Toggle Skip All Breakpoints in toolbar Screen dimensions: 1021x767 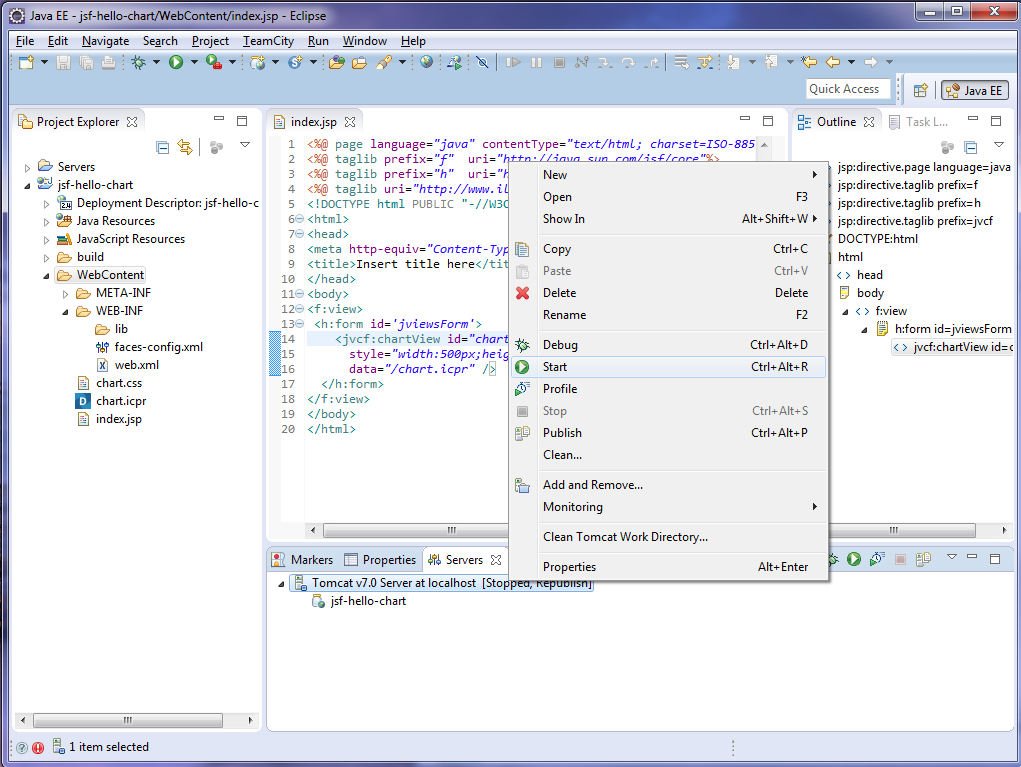(482, 62)
